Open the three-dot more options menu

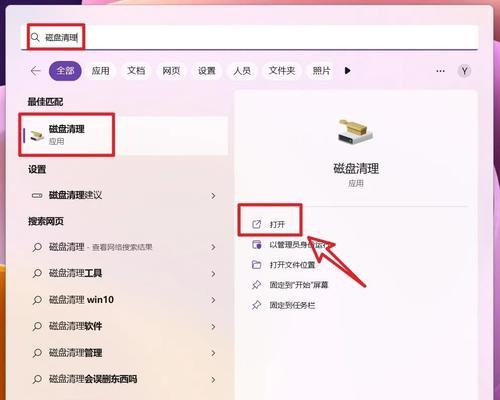440,71
